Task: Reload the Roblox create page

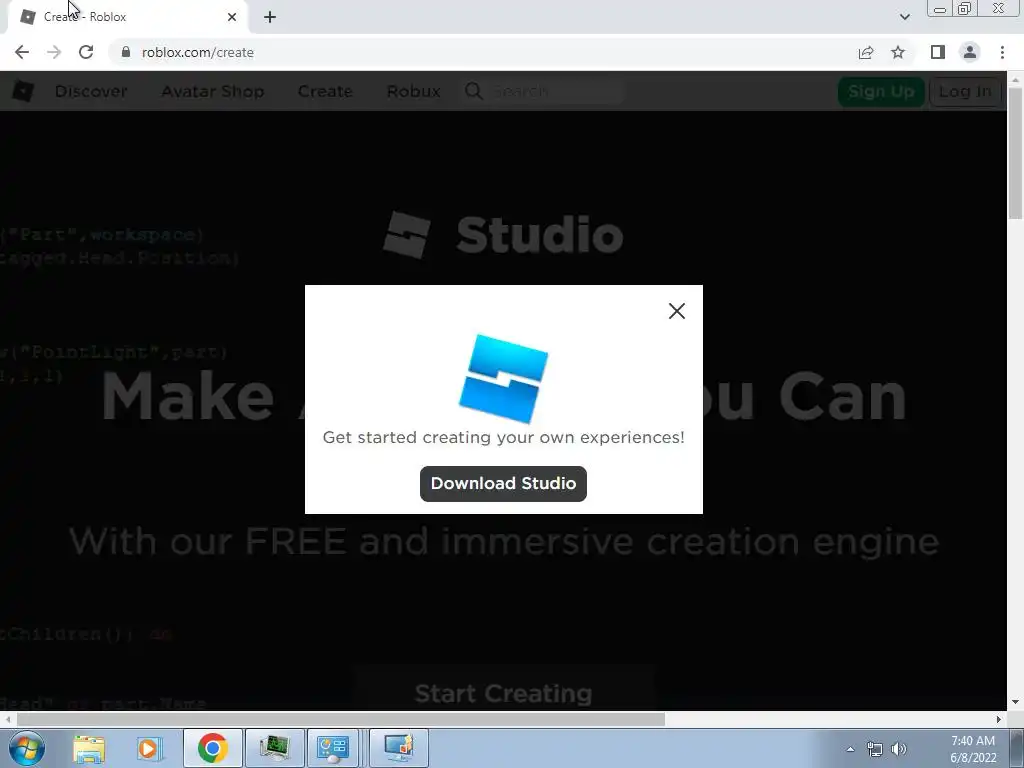Action: coord(86,52)
